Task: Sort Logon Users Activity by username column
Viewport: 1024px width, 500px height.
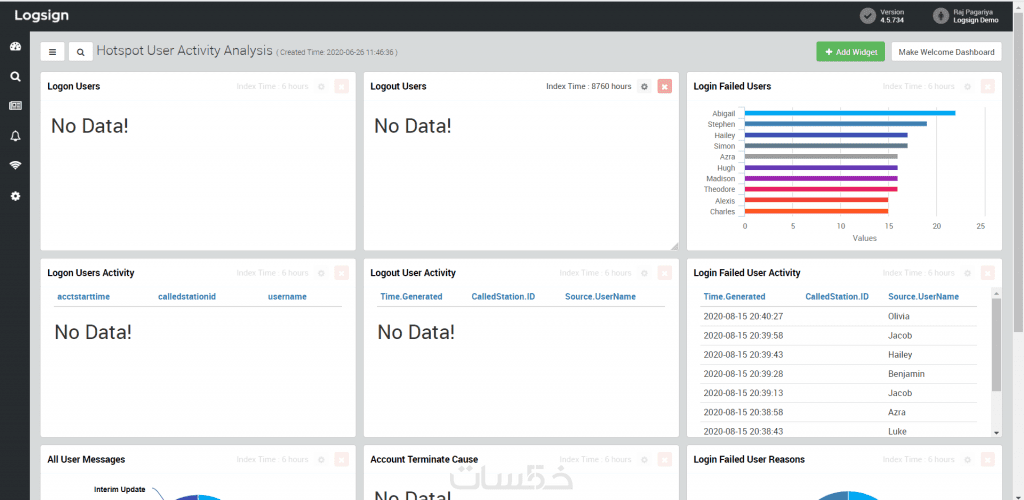Action: coord(287,297)
